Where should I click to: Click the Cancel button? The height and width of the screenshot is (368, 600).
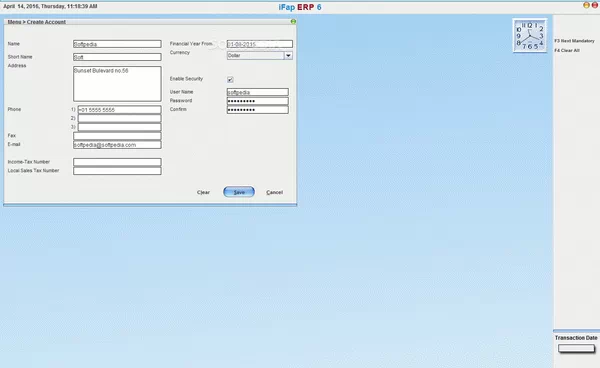274,192
